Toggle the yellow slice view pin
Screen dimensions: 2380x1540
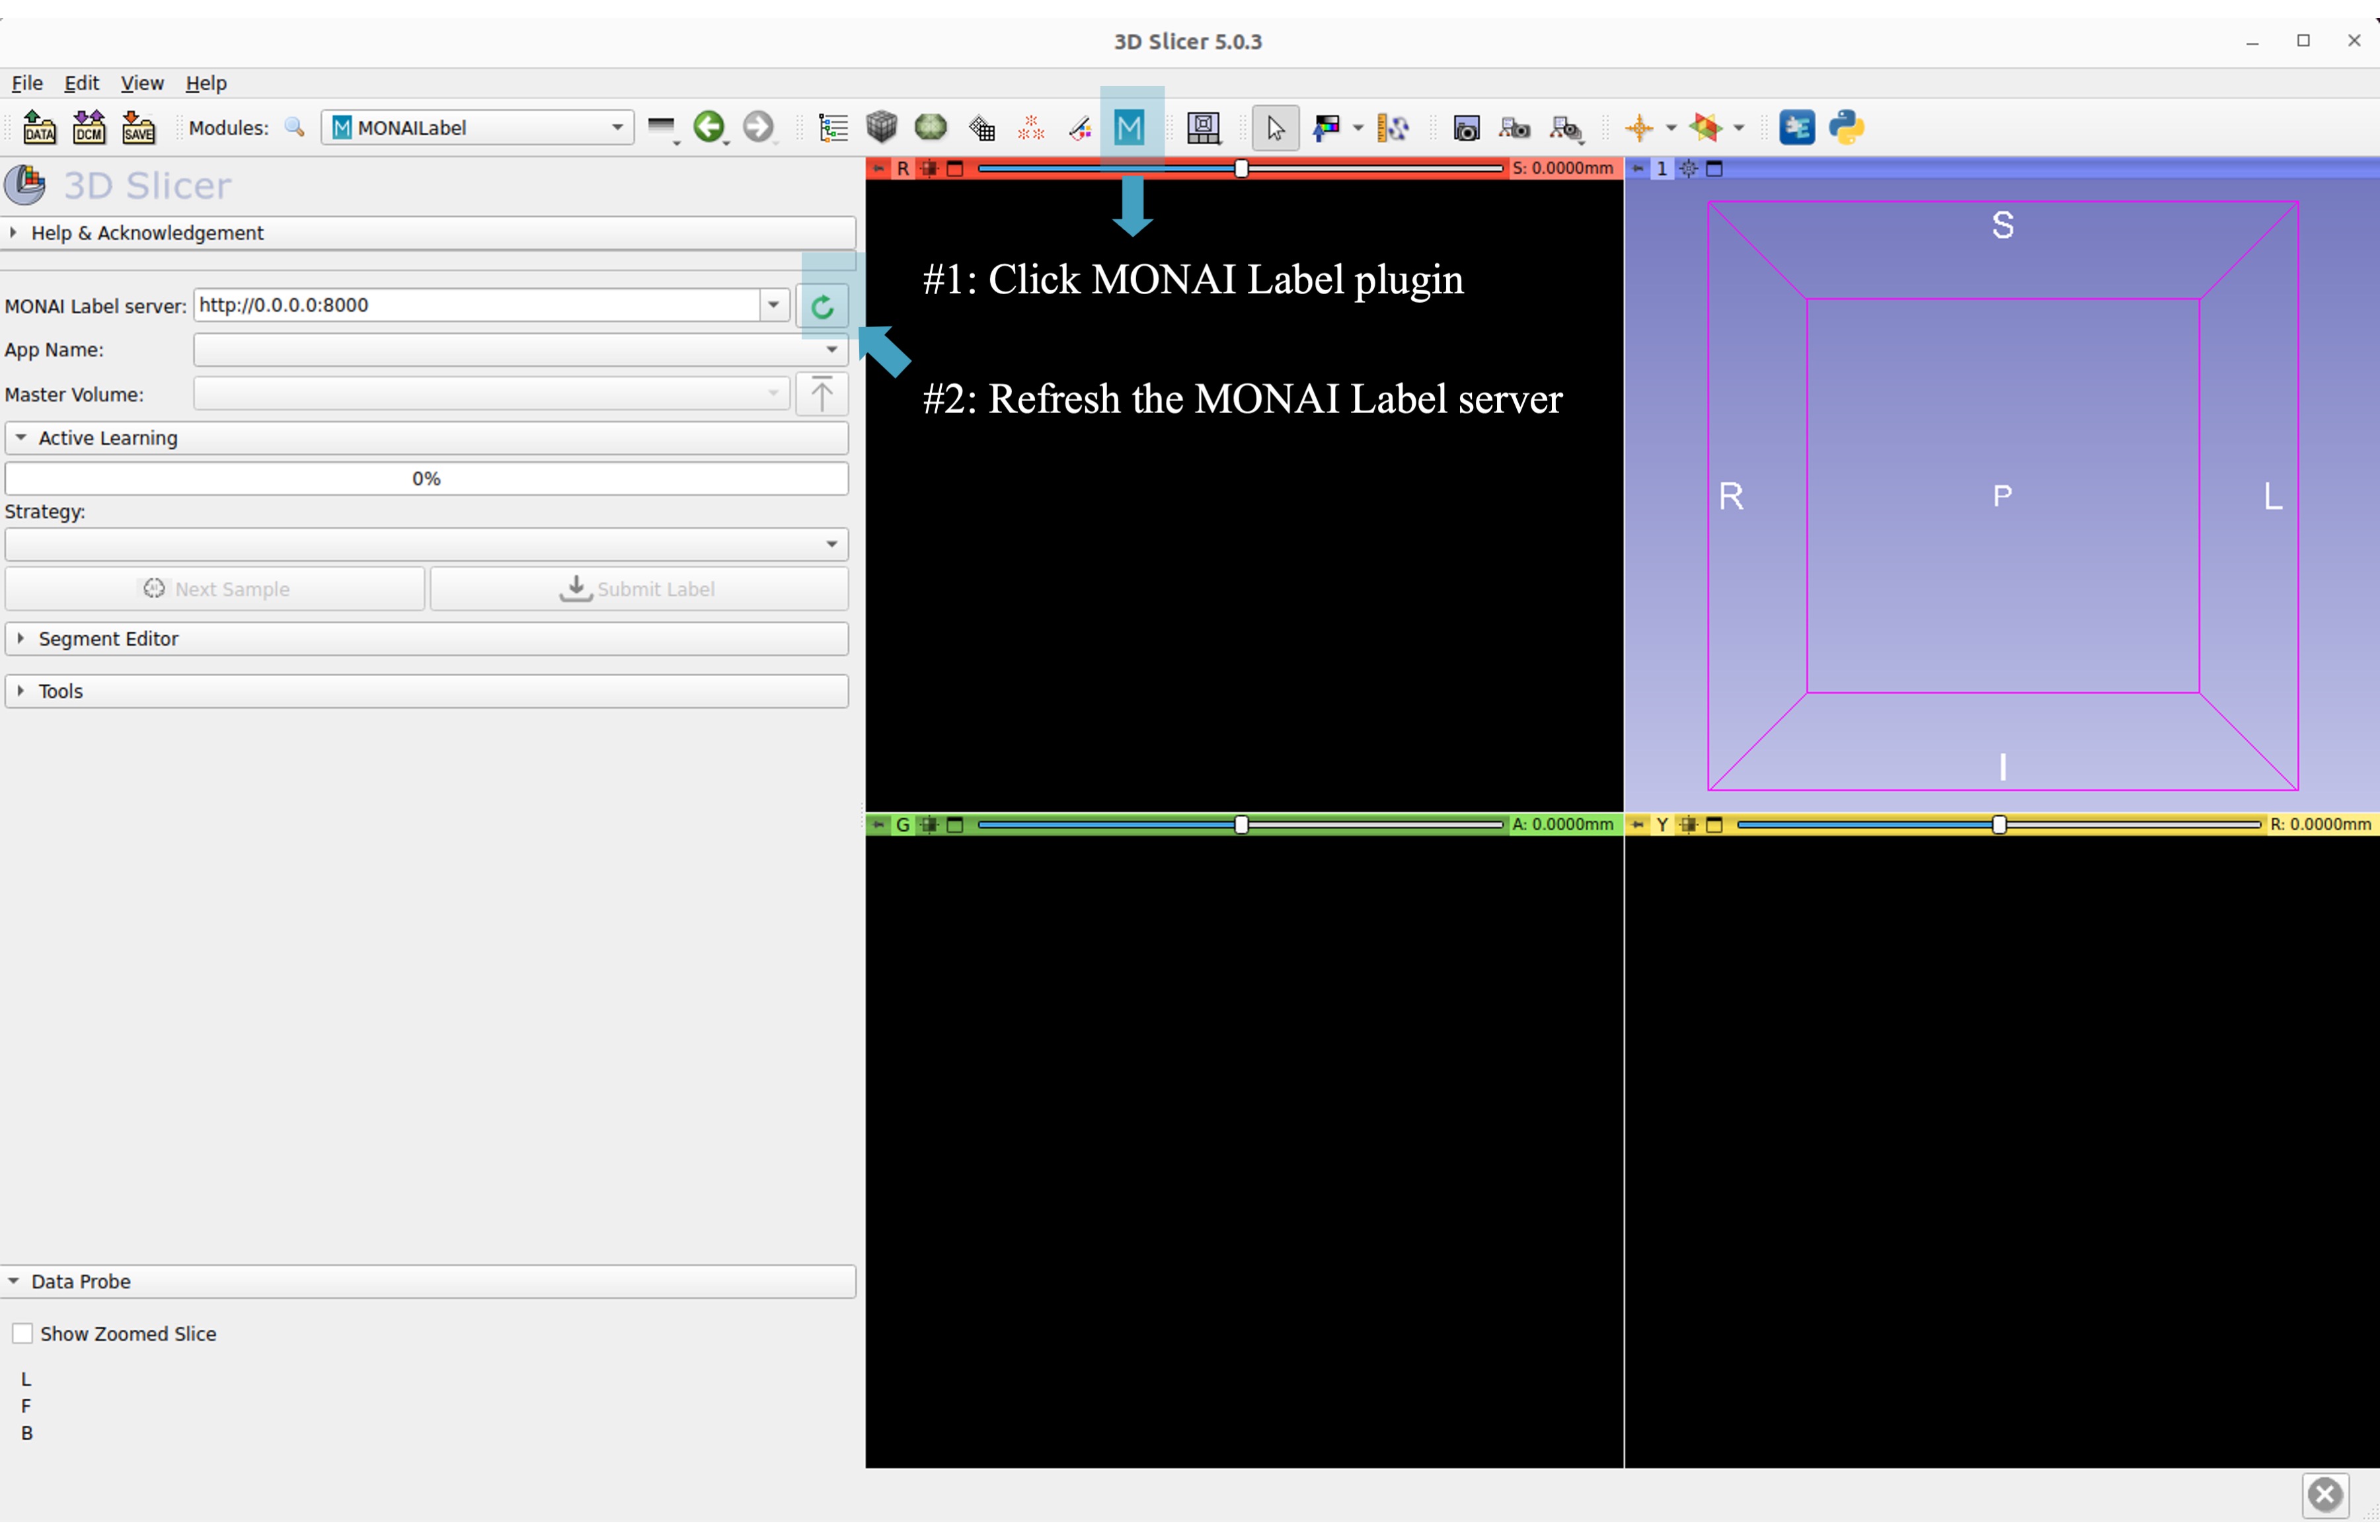click(1638, 825)
